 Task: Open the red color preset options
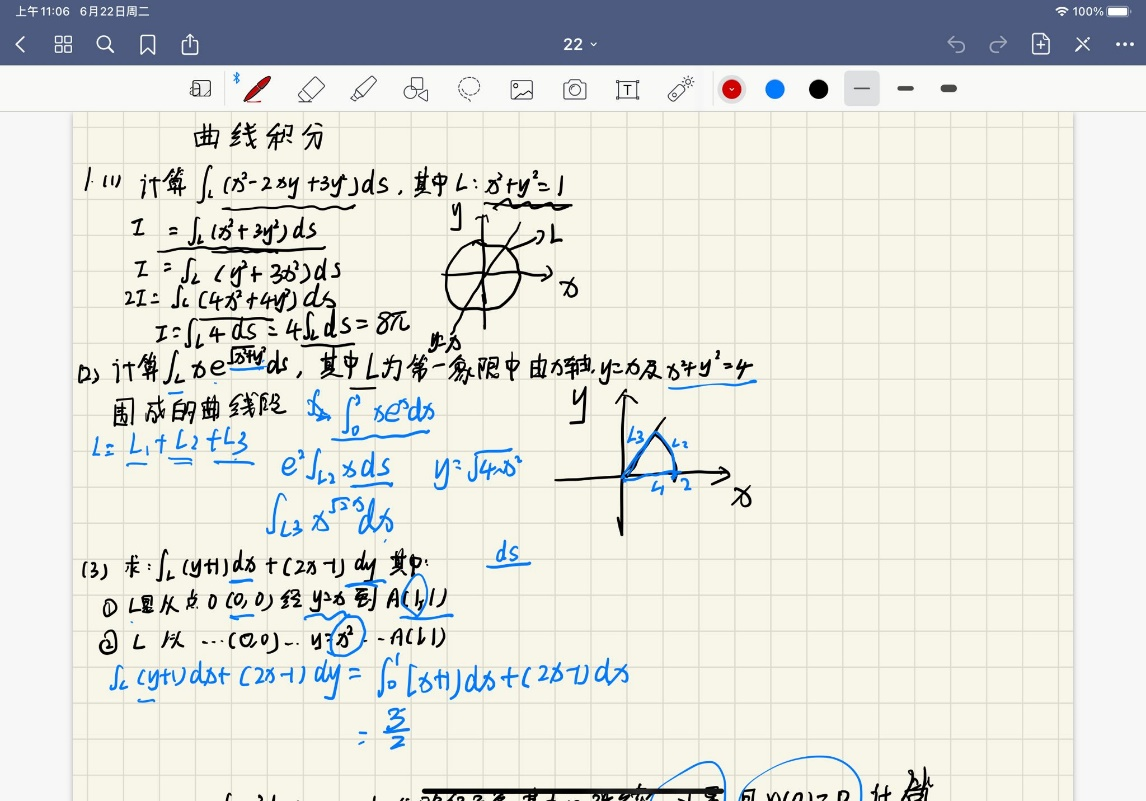(732, 89)
